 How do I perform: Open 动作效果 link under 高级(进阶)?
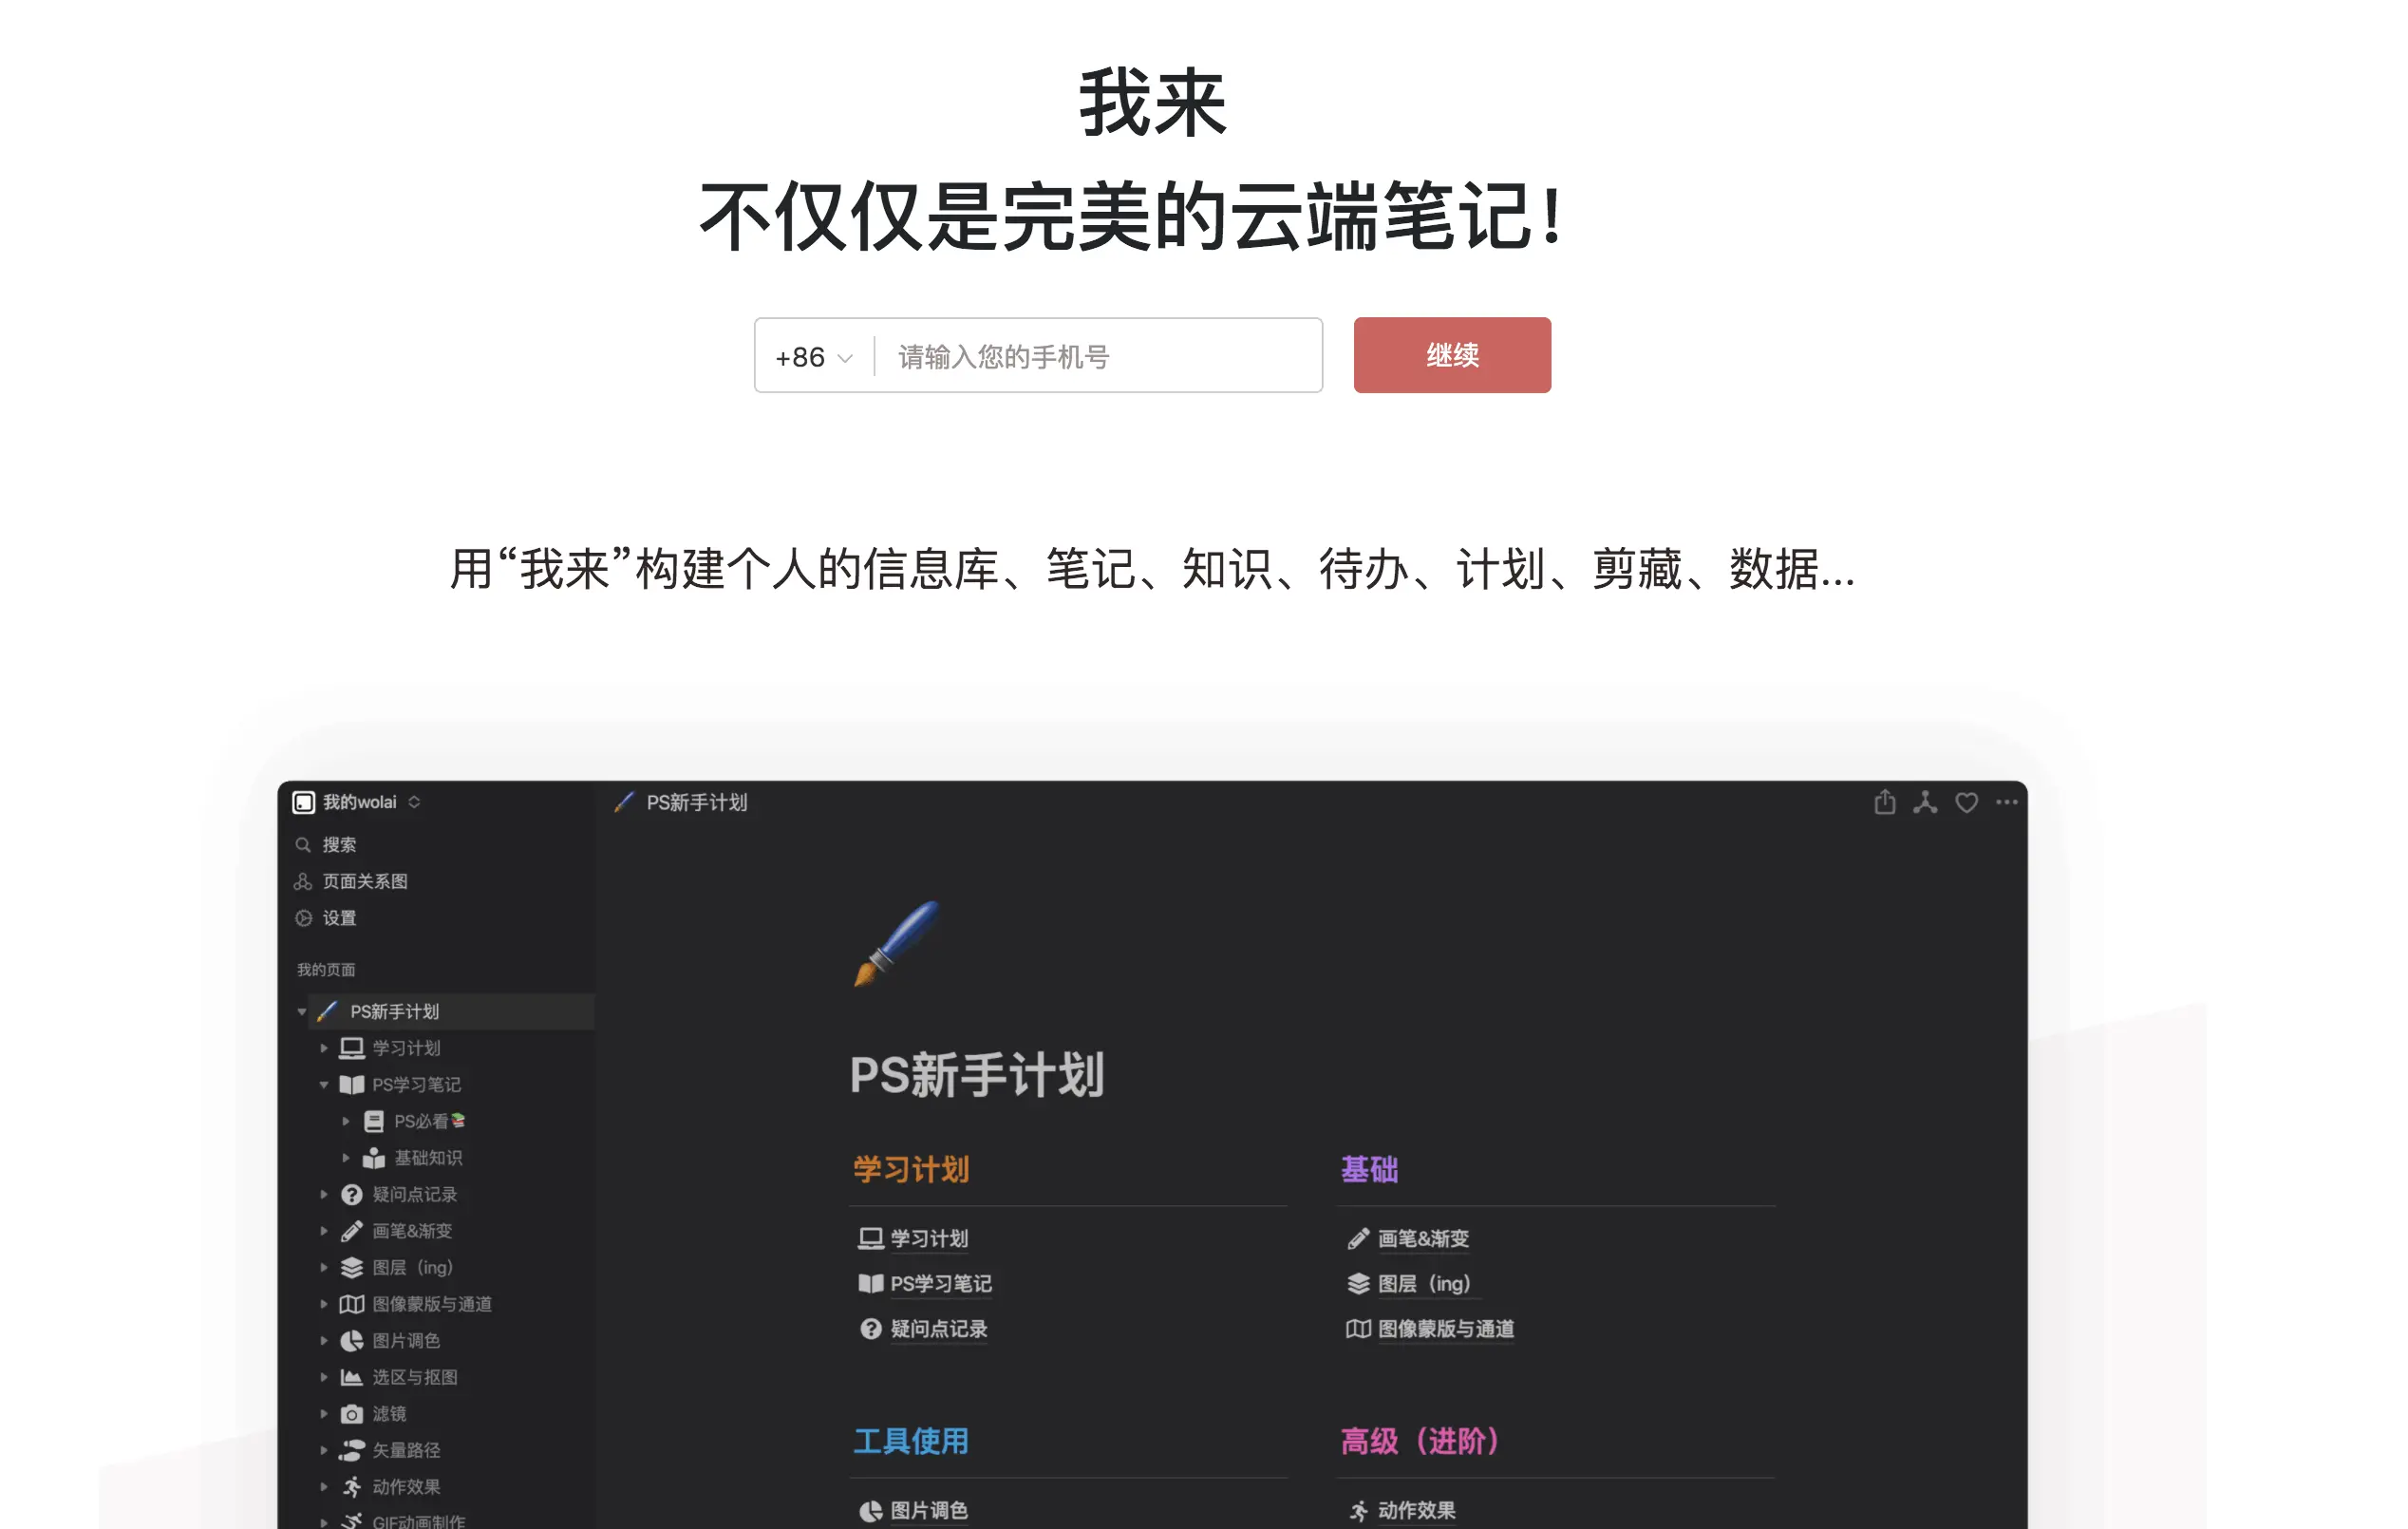point(1416,1510)
